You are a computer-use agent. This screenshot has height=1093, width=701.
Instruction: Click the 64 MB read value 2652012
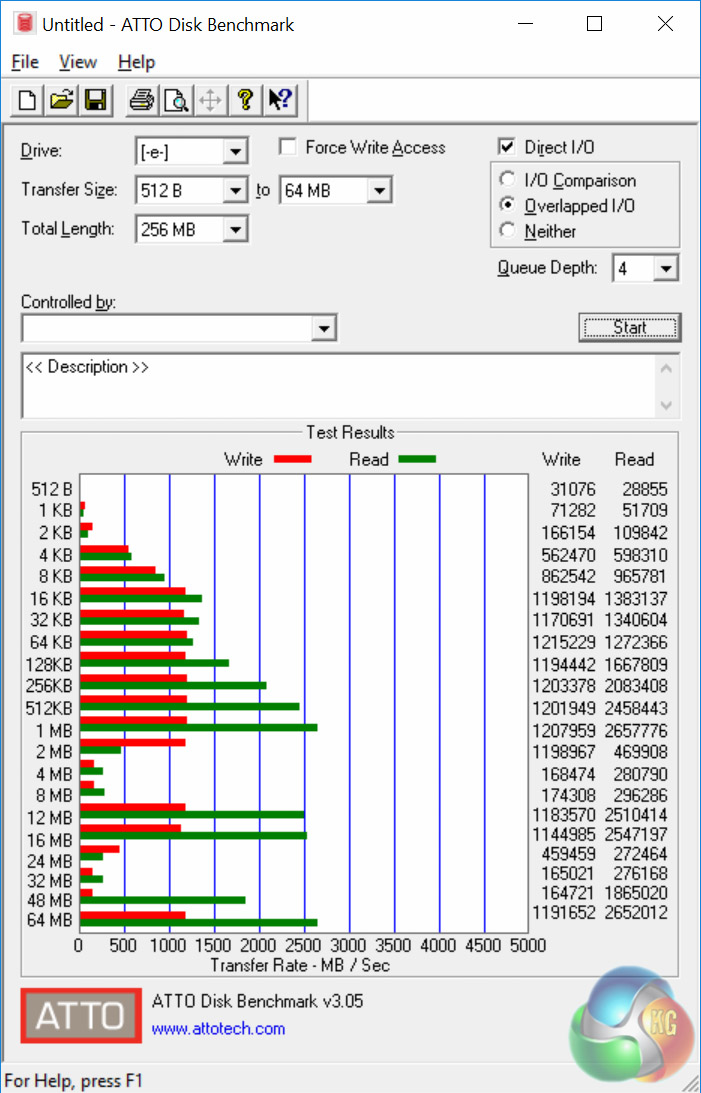pyautogui.click(x=636, y=912)
